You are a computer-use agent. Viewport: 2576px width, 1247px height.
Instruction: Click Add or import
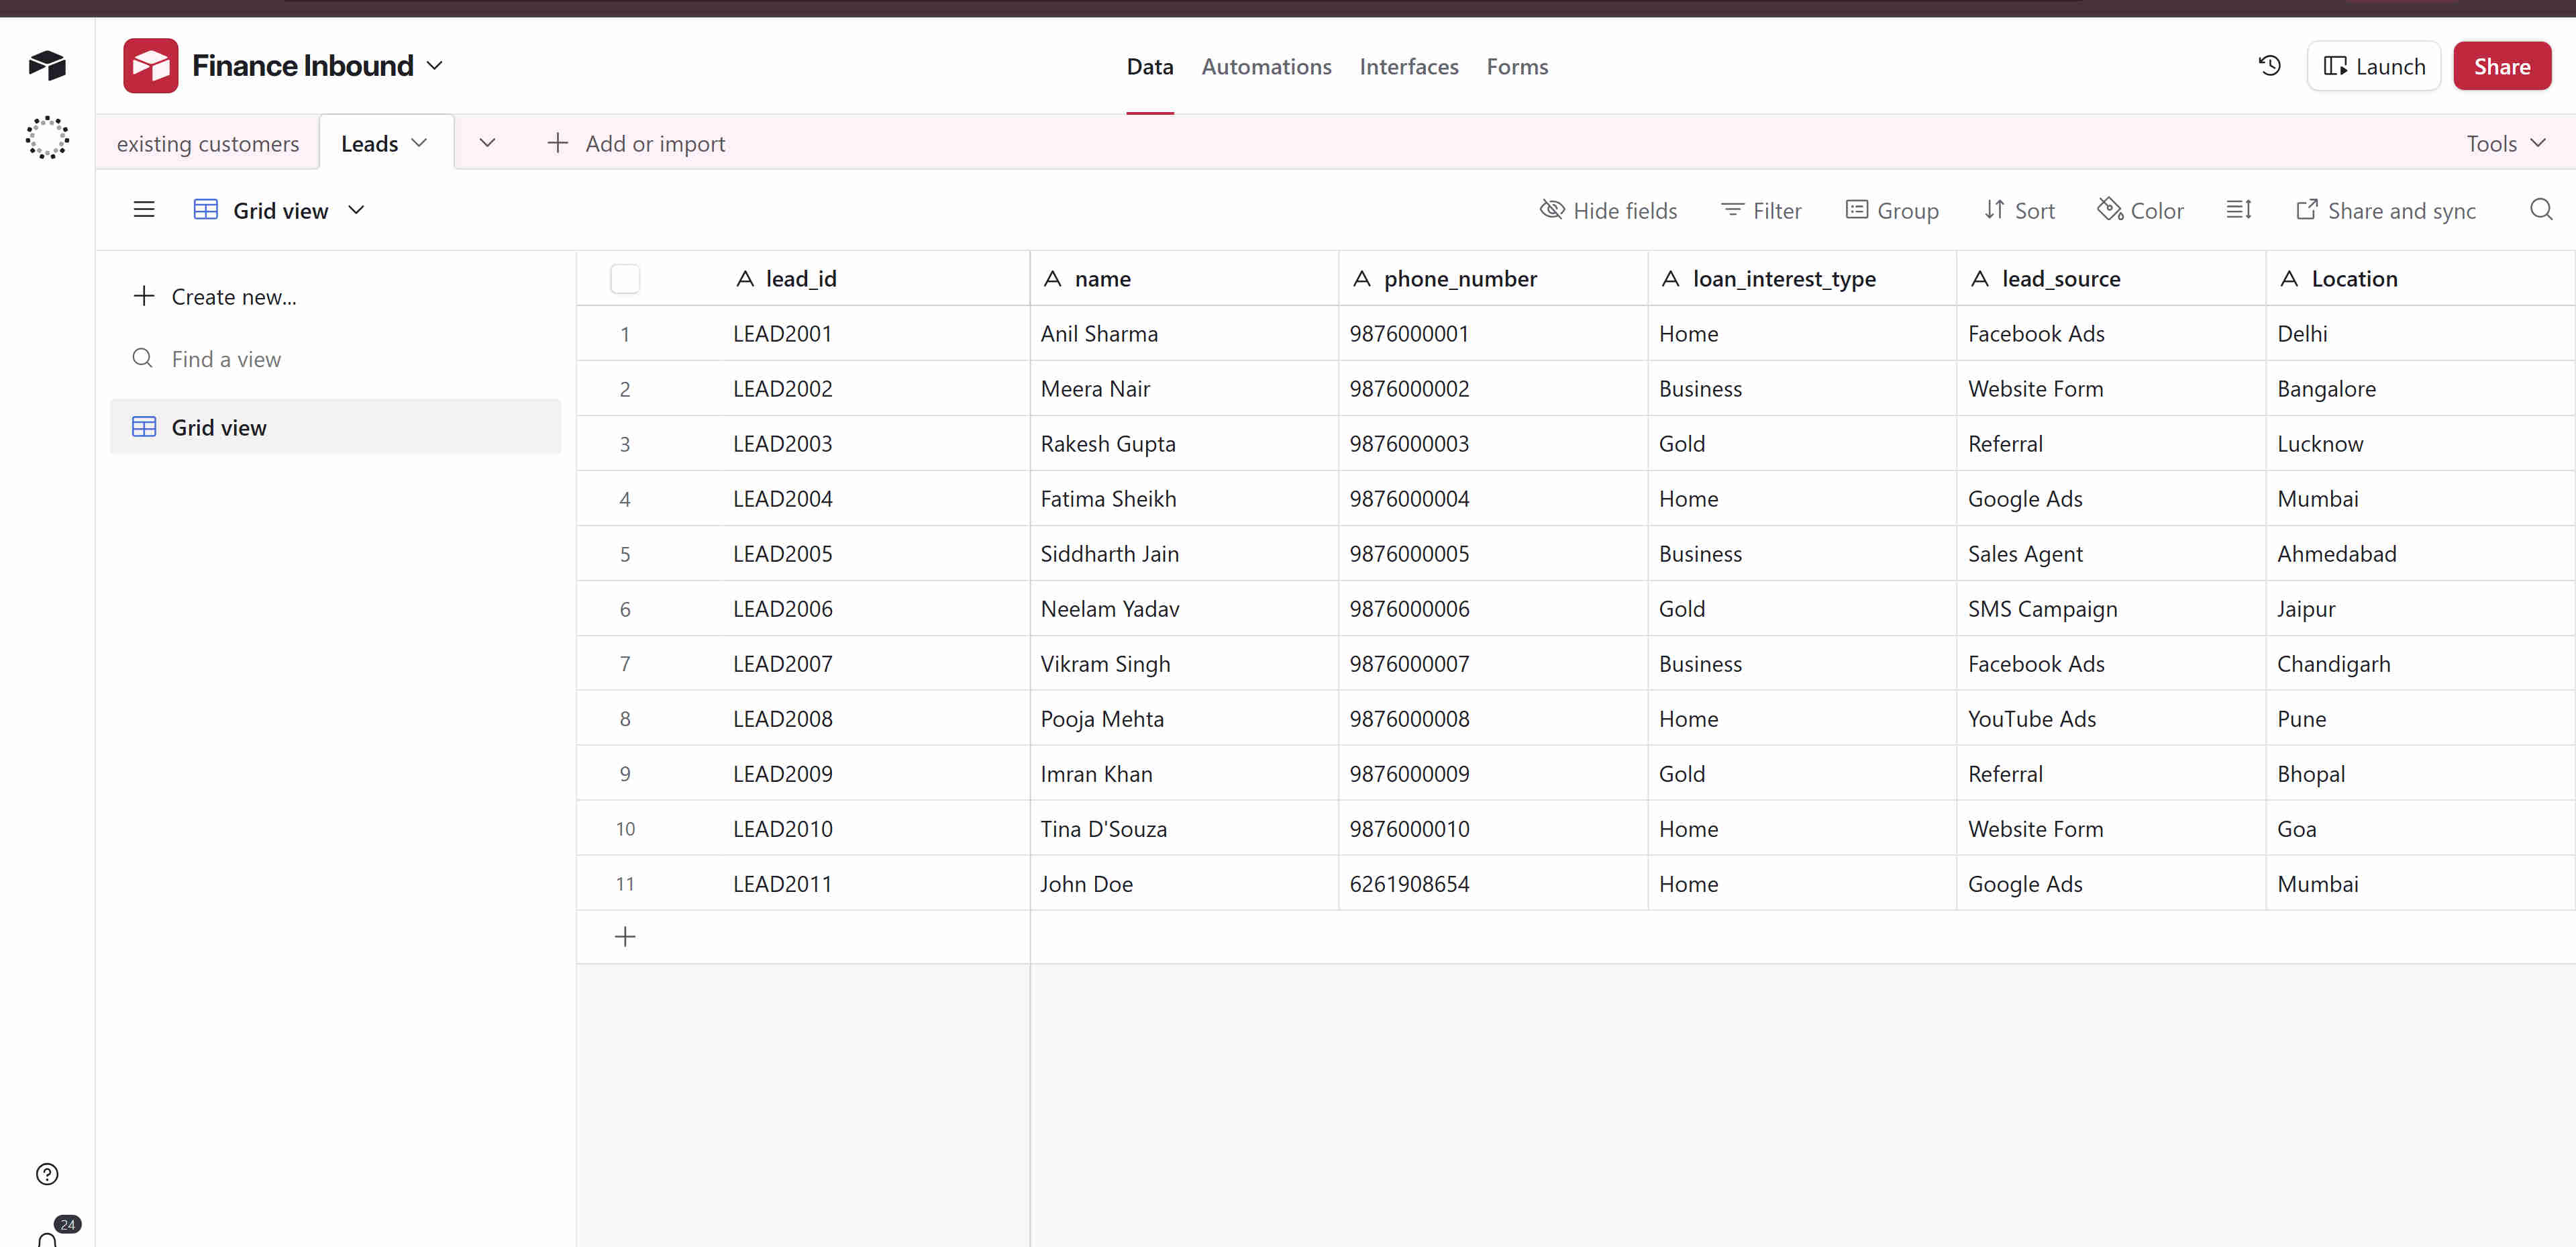click(x=636, y=143)
